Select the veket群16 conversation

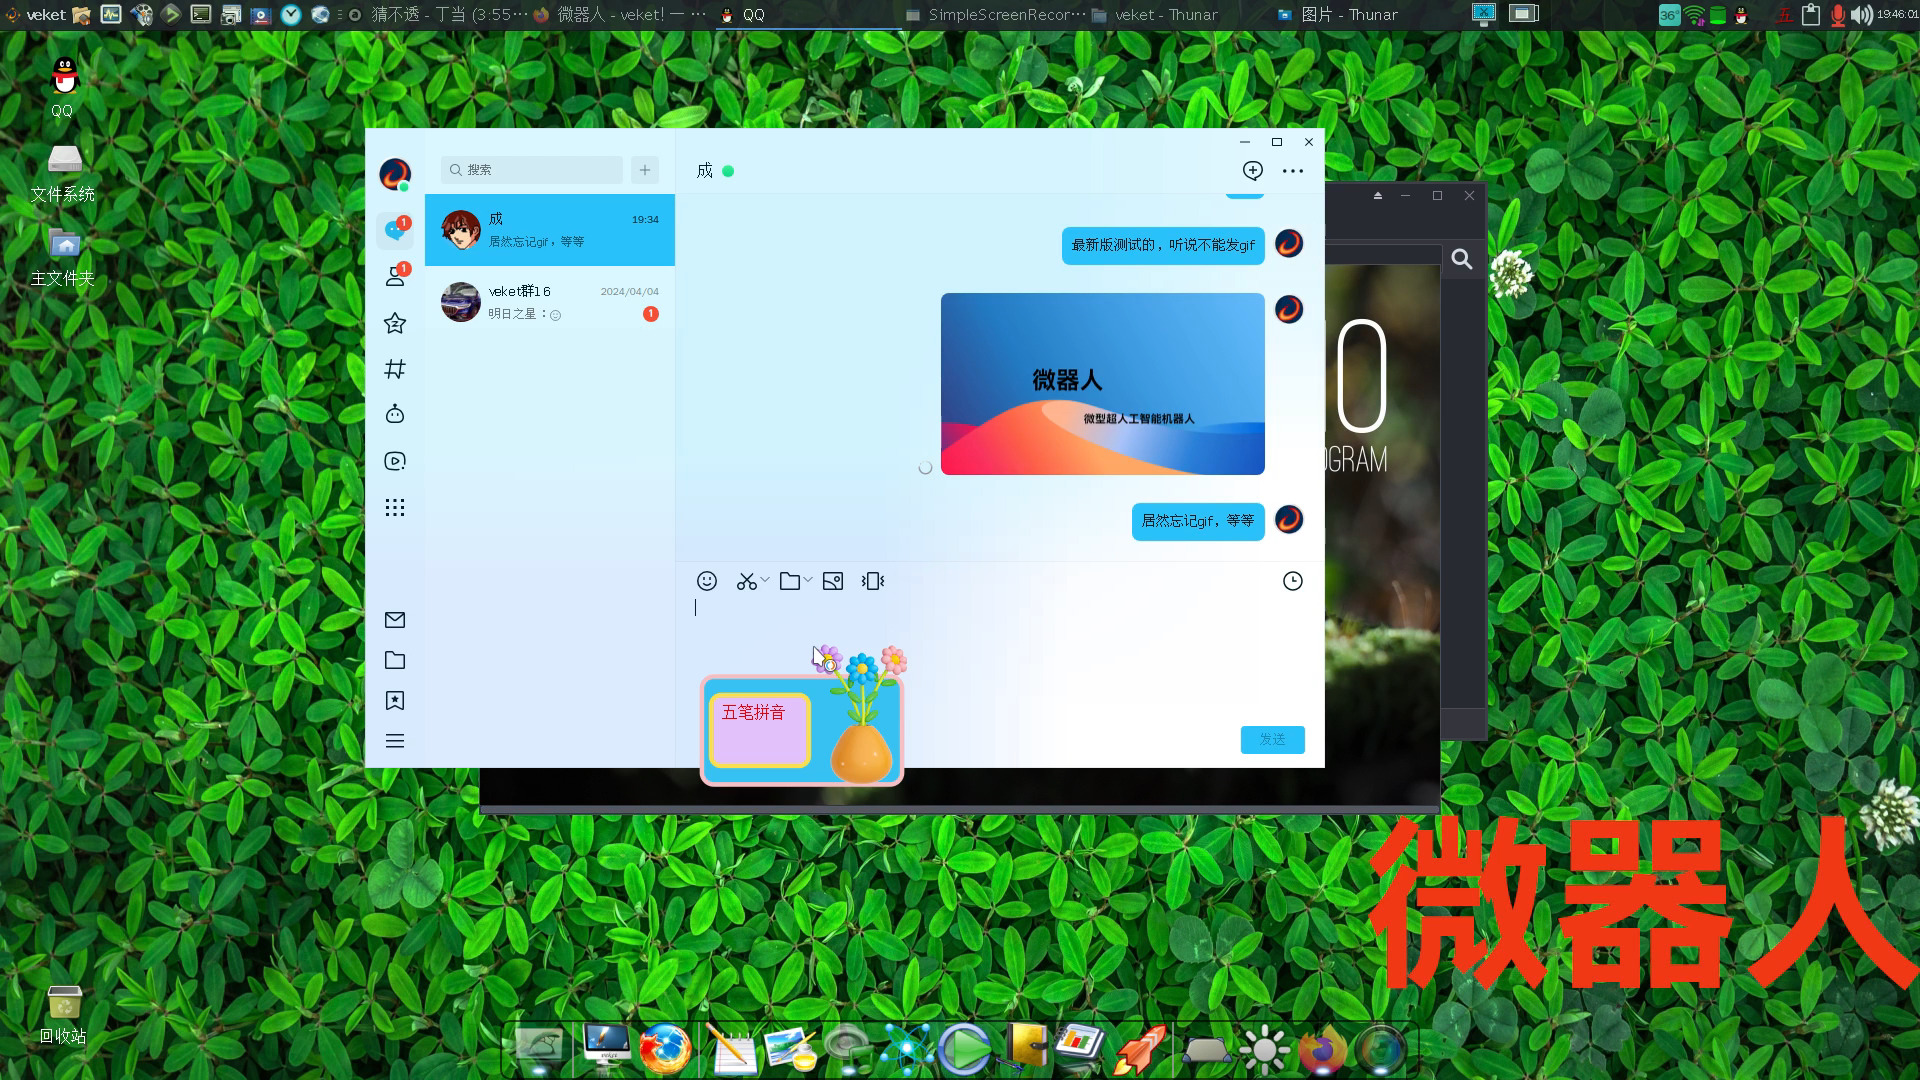tap(550, 302)
